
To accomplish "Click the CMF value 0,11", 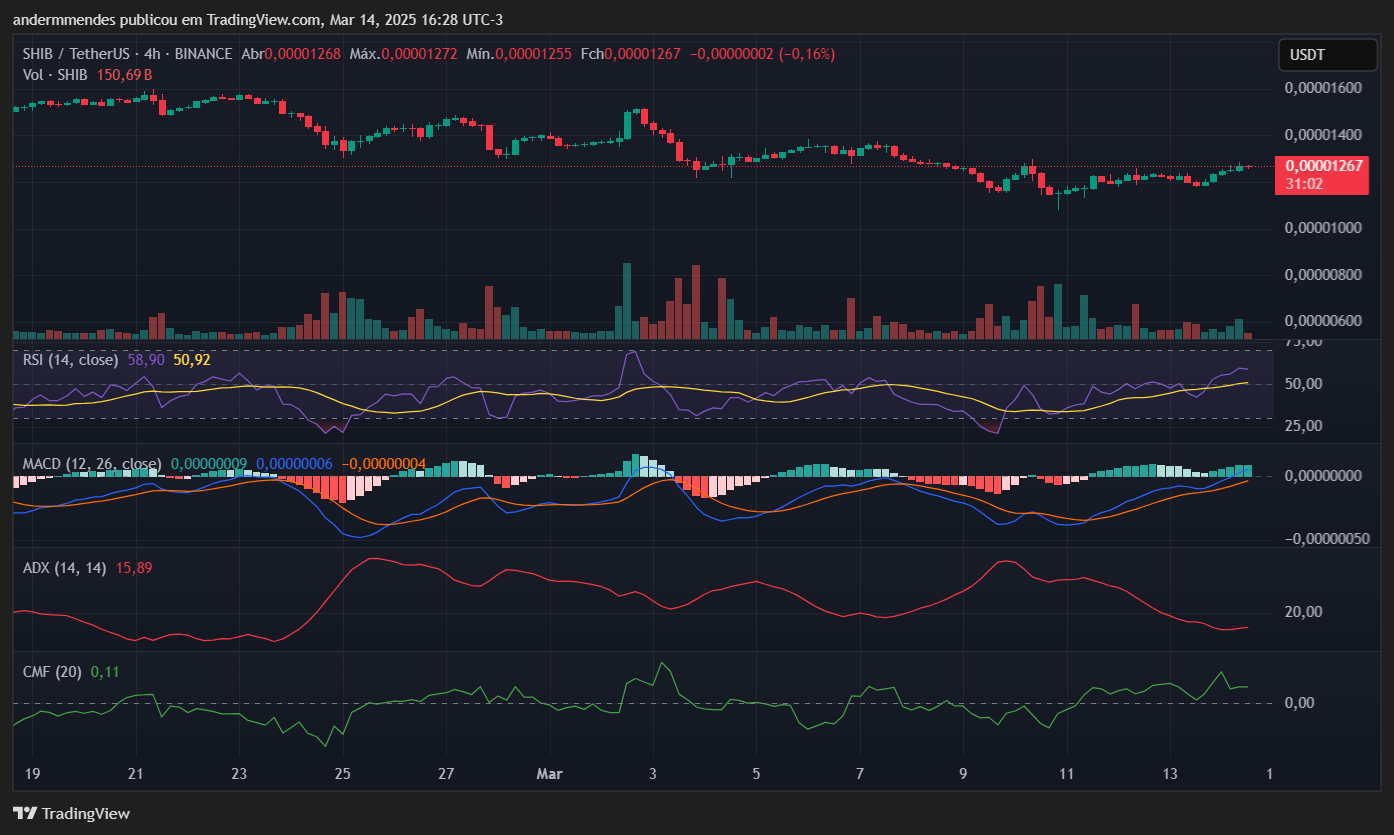I will pyautogui.click(x=104, y=672).
